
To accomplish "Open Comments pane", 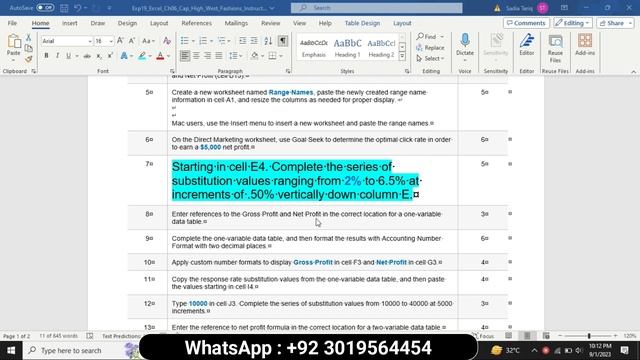I will pos(526,23).
